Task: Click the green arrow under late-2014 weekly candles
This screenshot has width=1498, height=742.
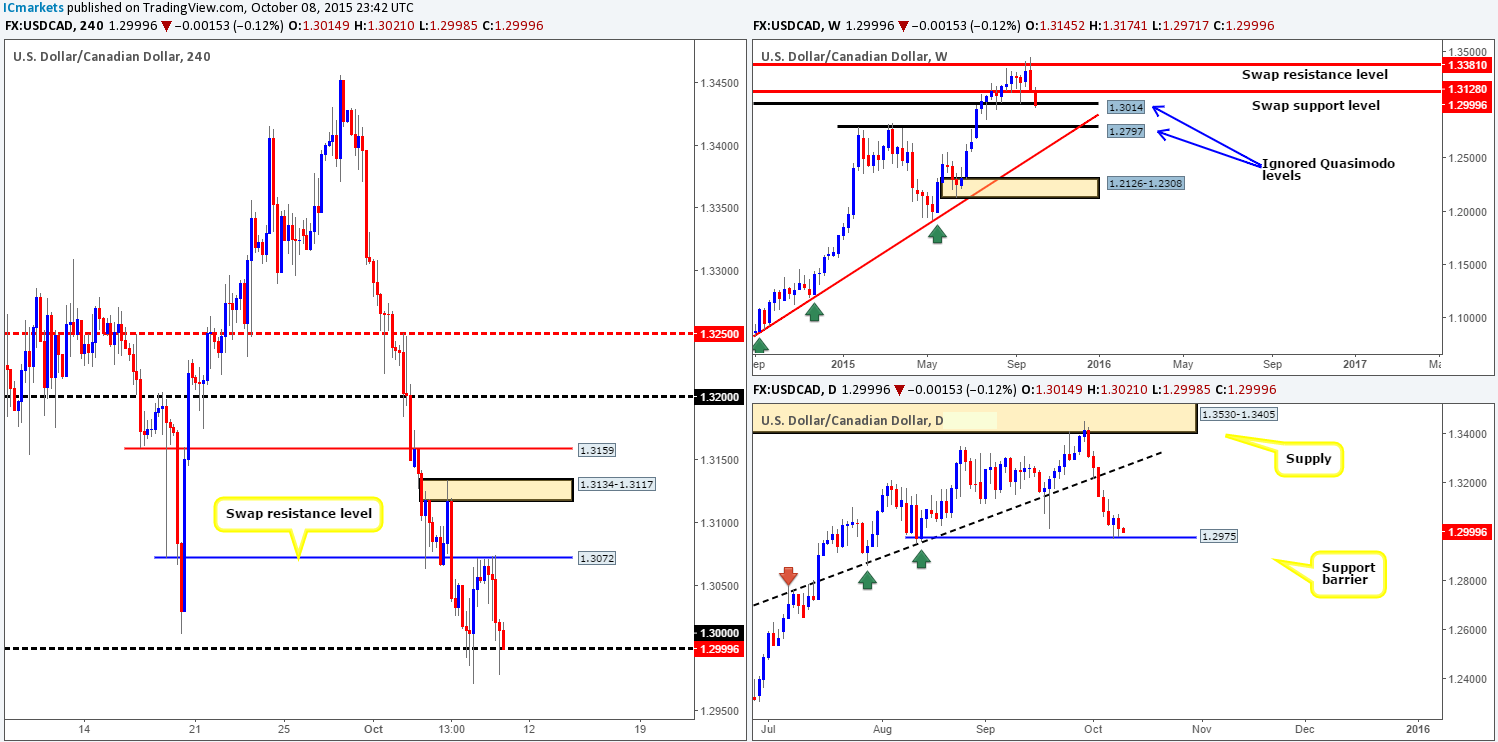Action: pyautogui.click(x=815, y=312)
